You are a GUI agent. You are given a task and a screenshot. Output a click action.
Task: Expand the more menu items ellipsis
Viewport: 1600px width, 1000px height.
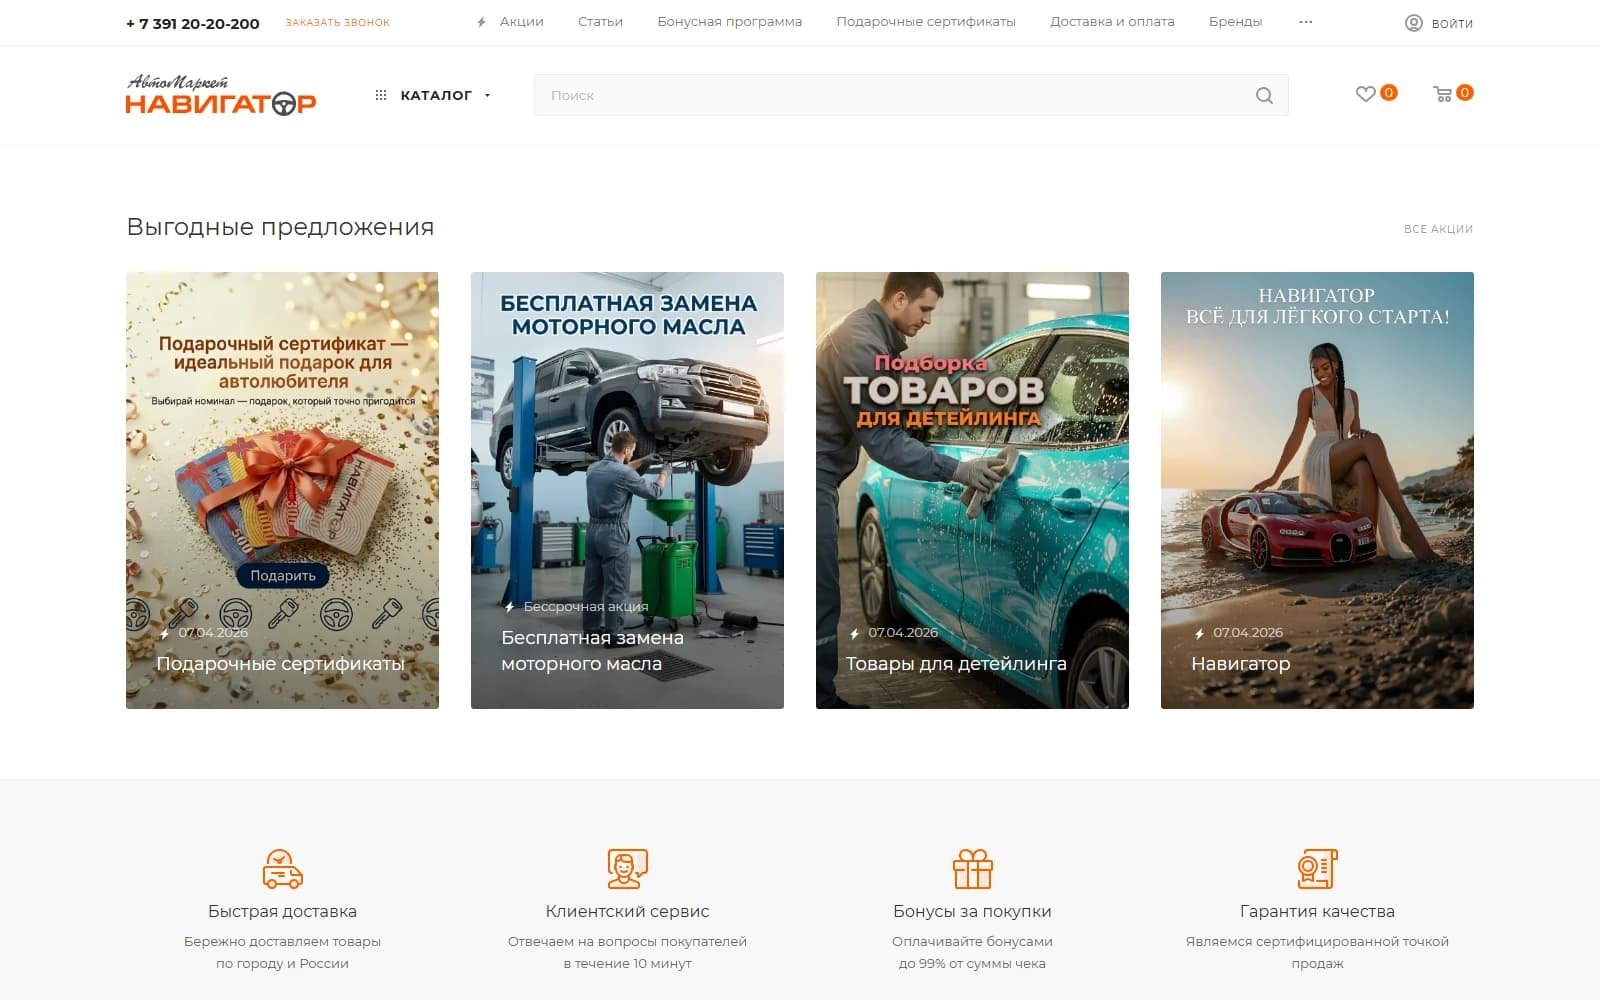[1305, 22]
